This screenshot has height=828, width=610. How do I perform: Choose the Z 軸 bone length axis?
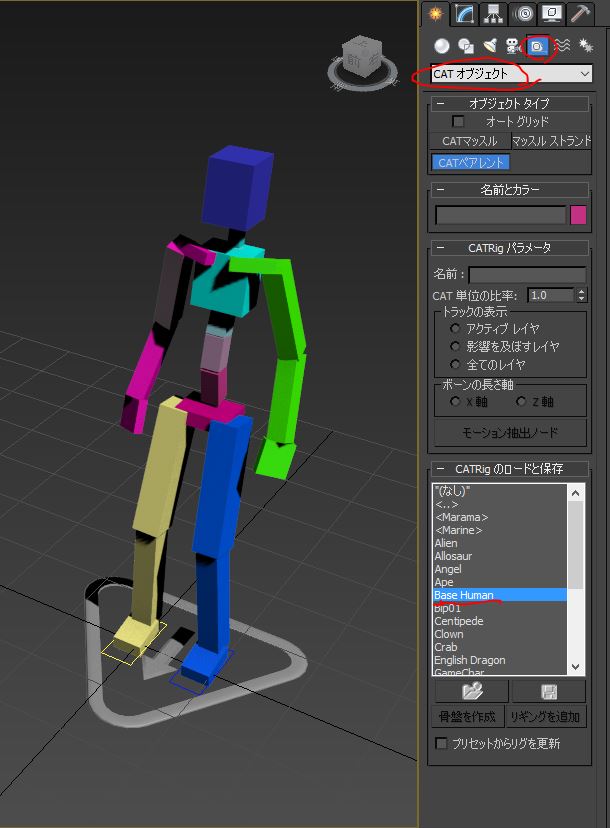click(521, 401)
